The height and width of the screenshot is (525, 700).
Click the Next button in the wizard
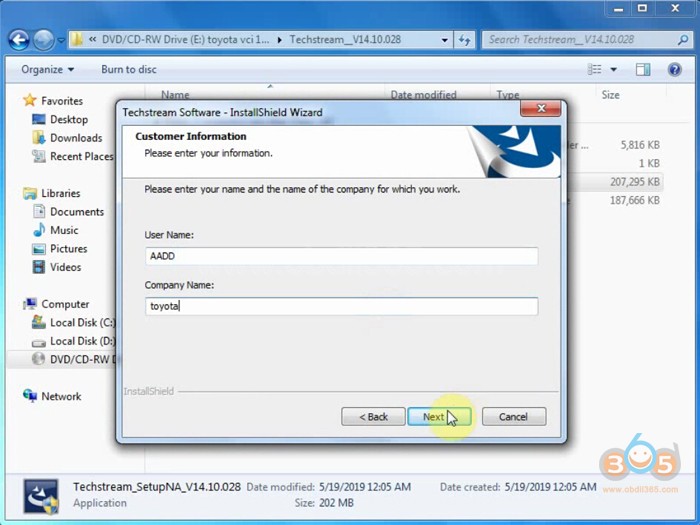click(439, 417)
